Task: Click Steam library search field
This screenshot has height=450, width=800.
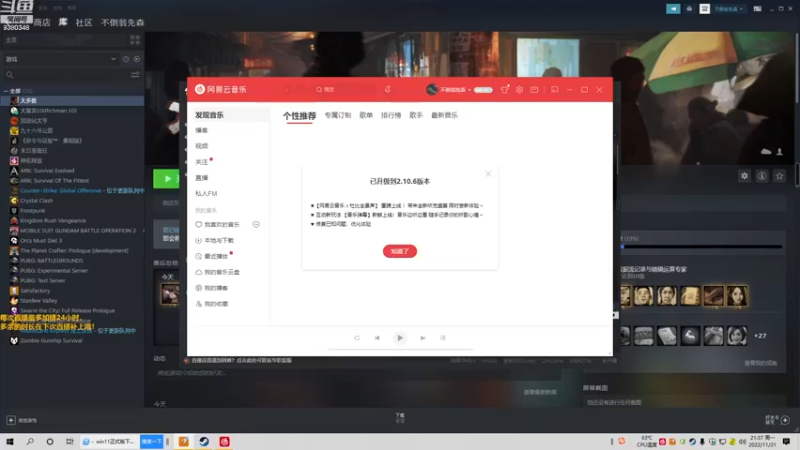Action: [65, 75]
